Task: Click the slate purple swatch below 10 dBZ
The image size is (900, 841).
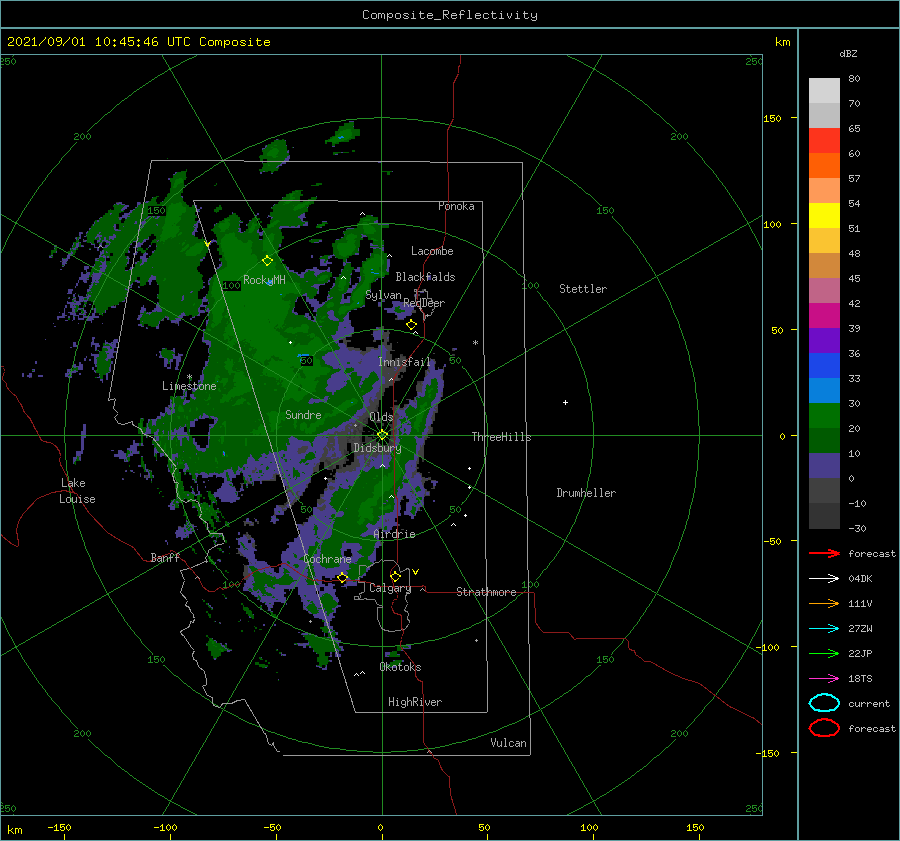Action: click(x=824, y=466)
